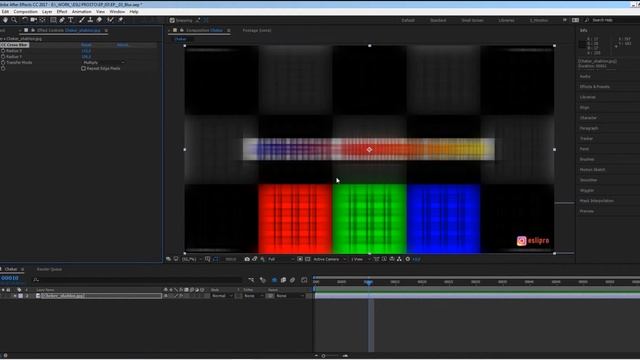Open the Composition menu
640x360 pixels.
(25, 11)
